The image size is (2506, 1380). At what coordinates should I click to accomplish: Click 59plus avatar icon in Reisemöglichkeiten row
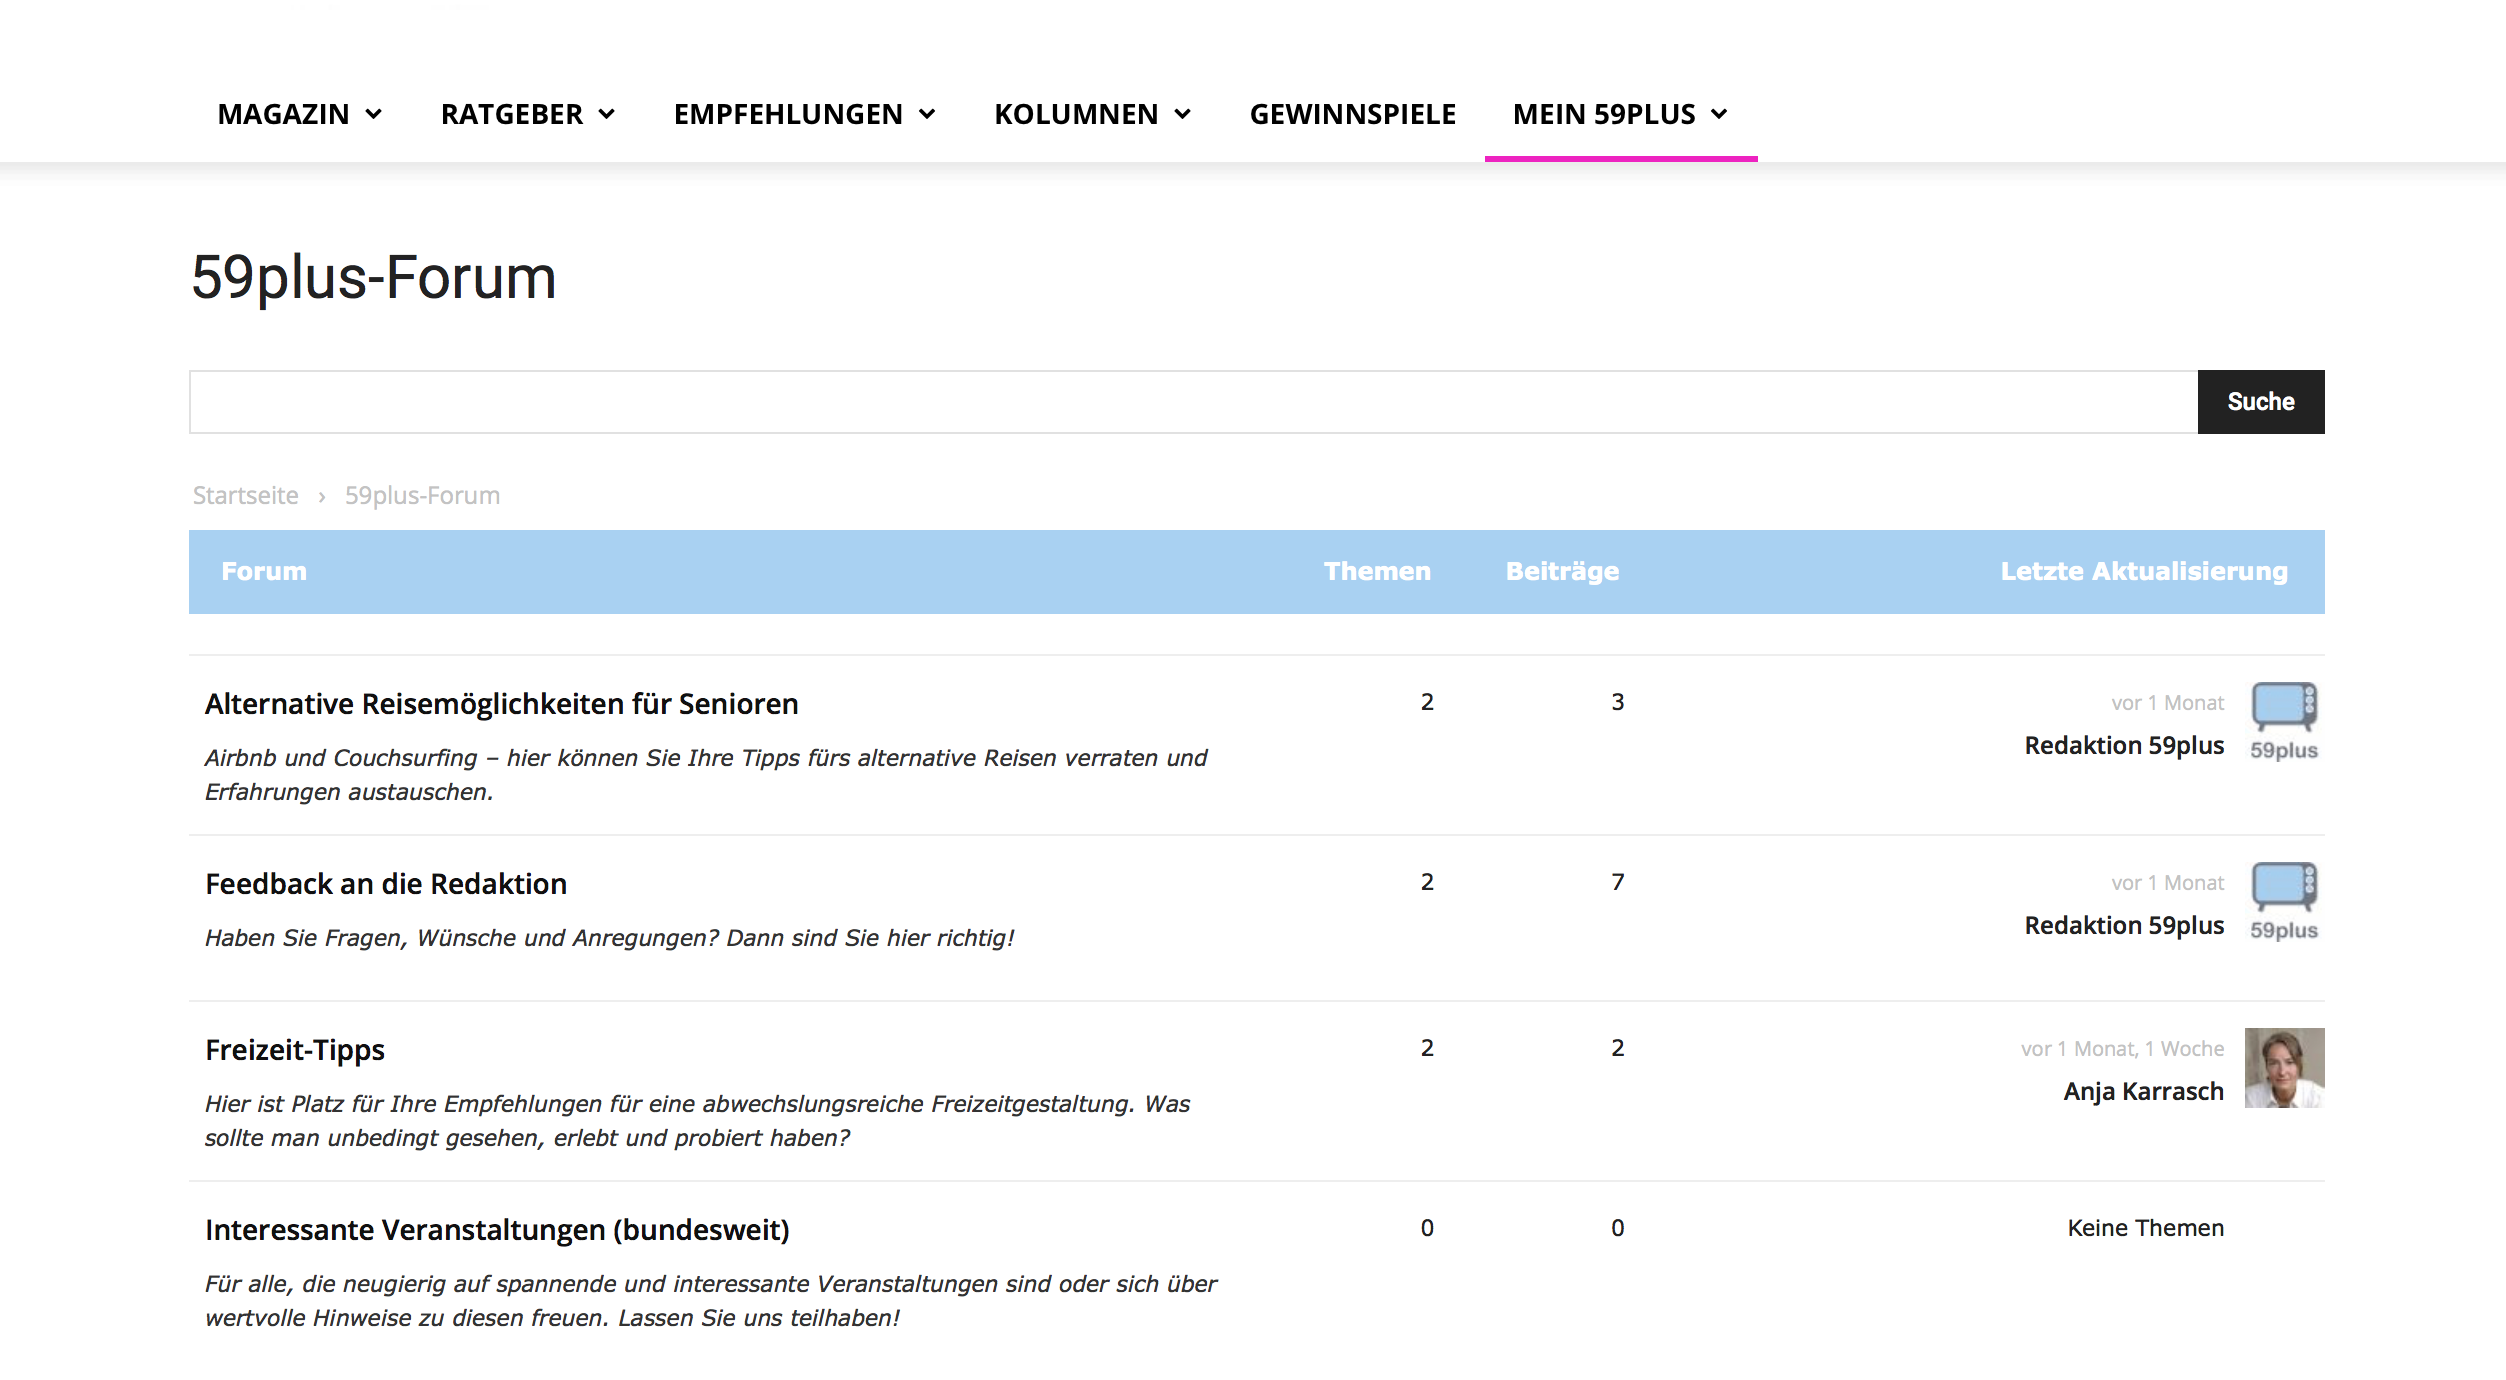tap(2284, 720)
